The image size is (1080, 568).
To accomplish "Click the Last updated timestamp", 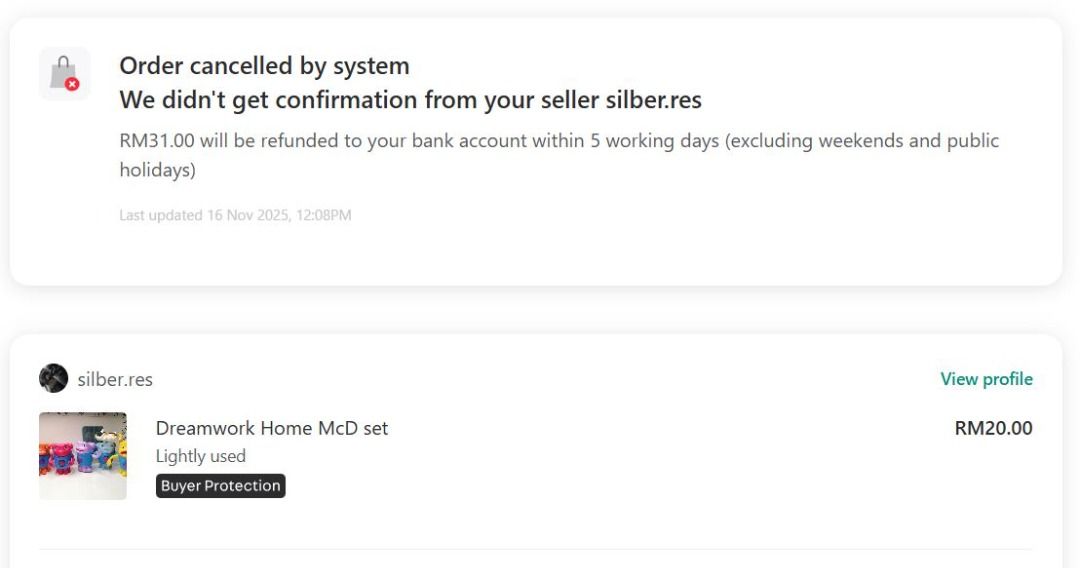I will [x=235, y=215].
